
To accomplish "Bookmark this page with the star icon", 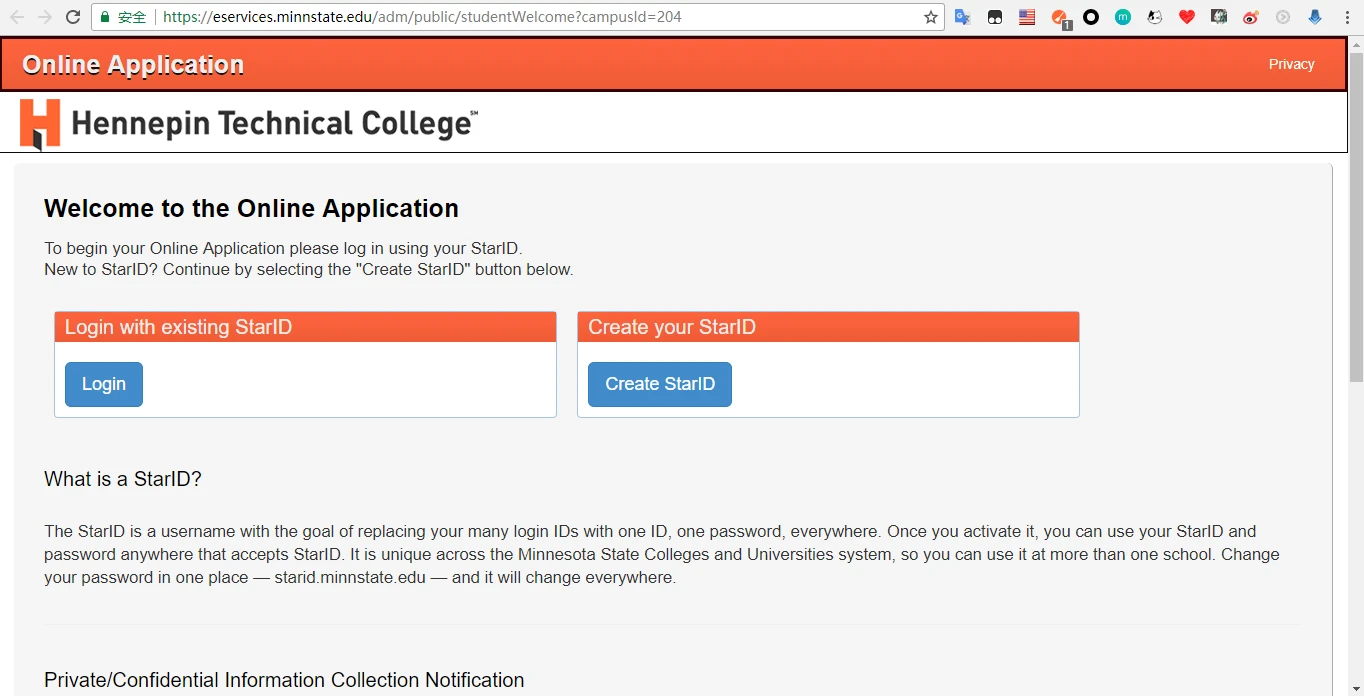I will (x=931, y=17).
